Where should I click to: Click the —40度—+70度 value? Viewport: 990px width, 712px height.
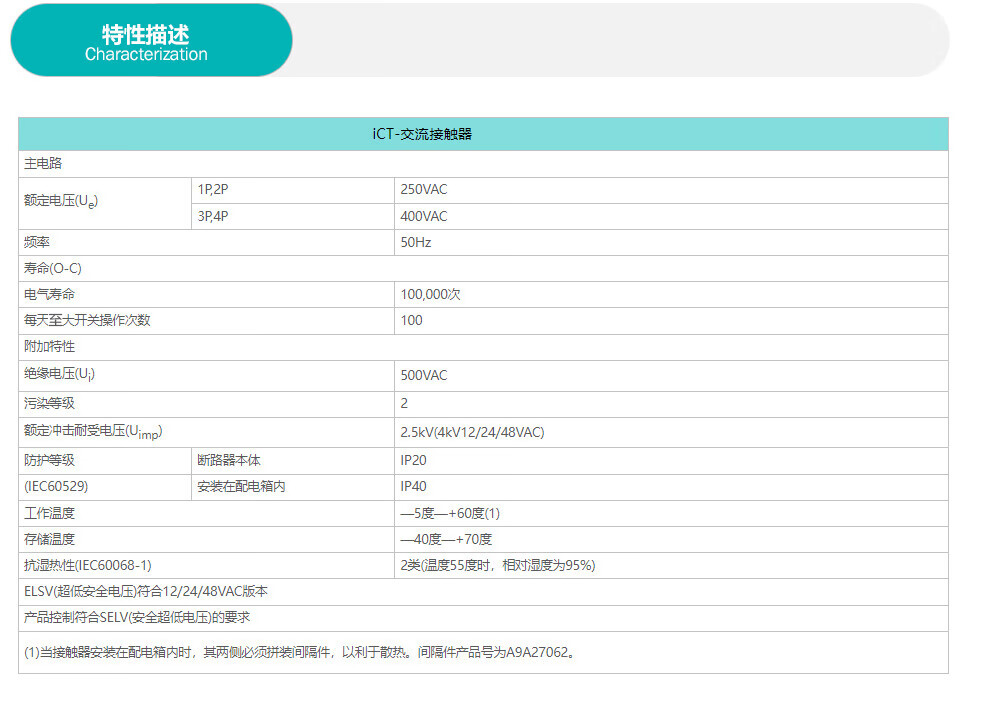coord(446,540)
